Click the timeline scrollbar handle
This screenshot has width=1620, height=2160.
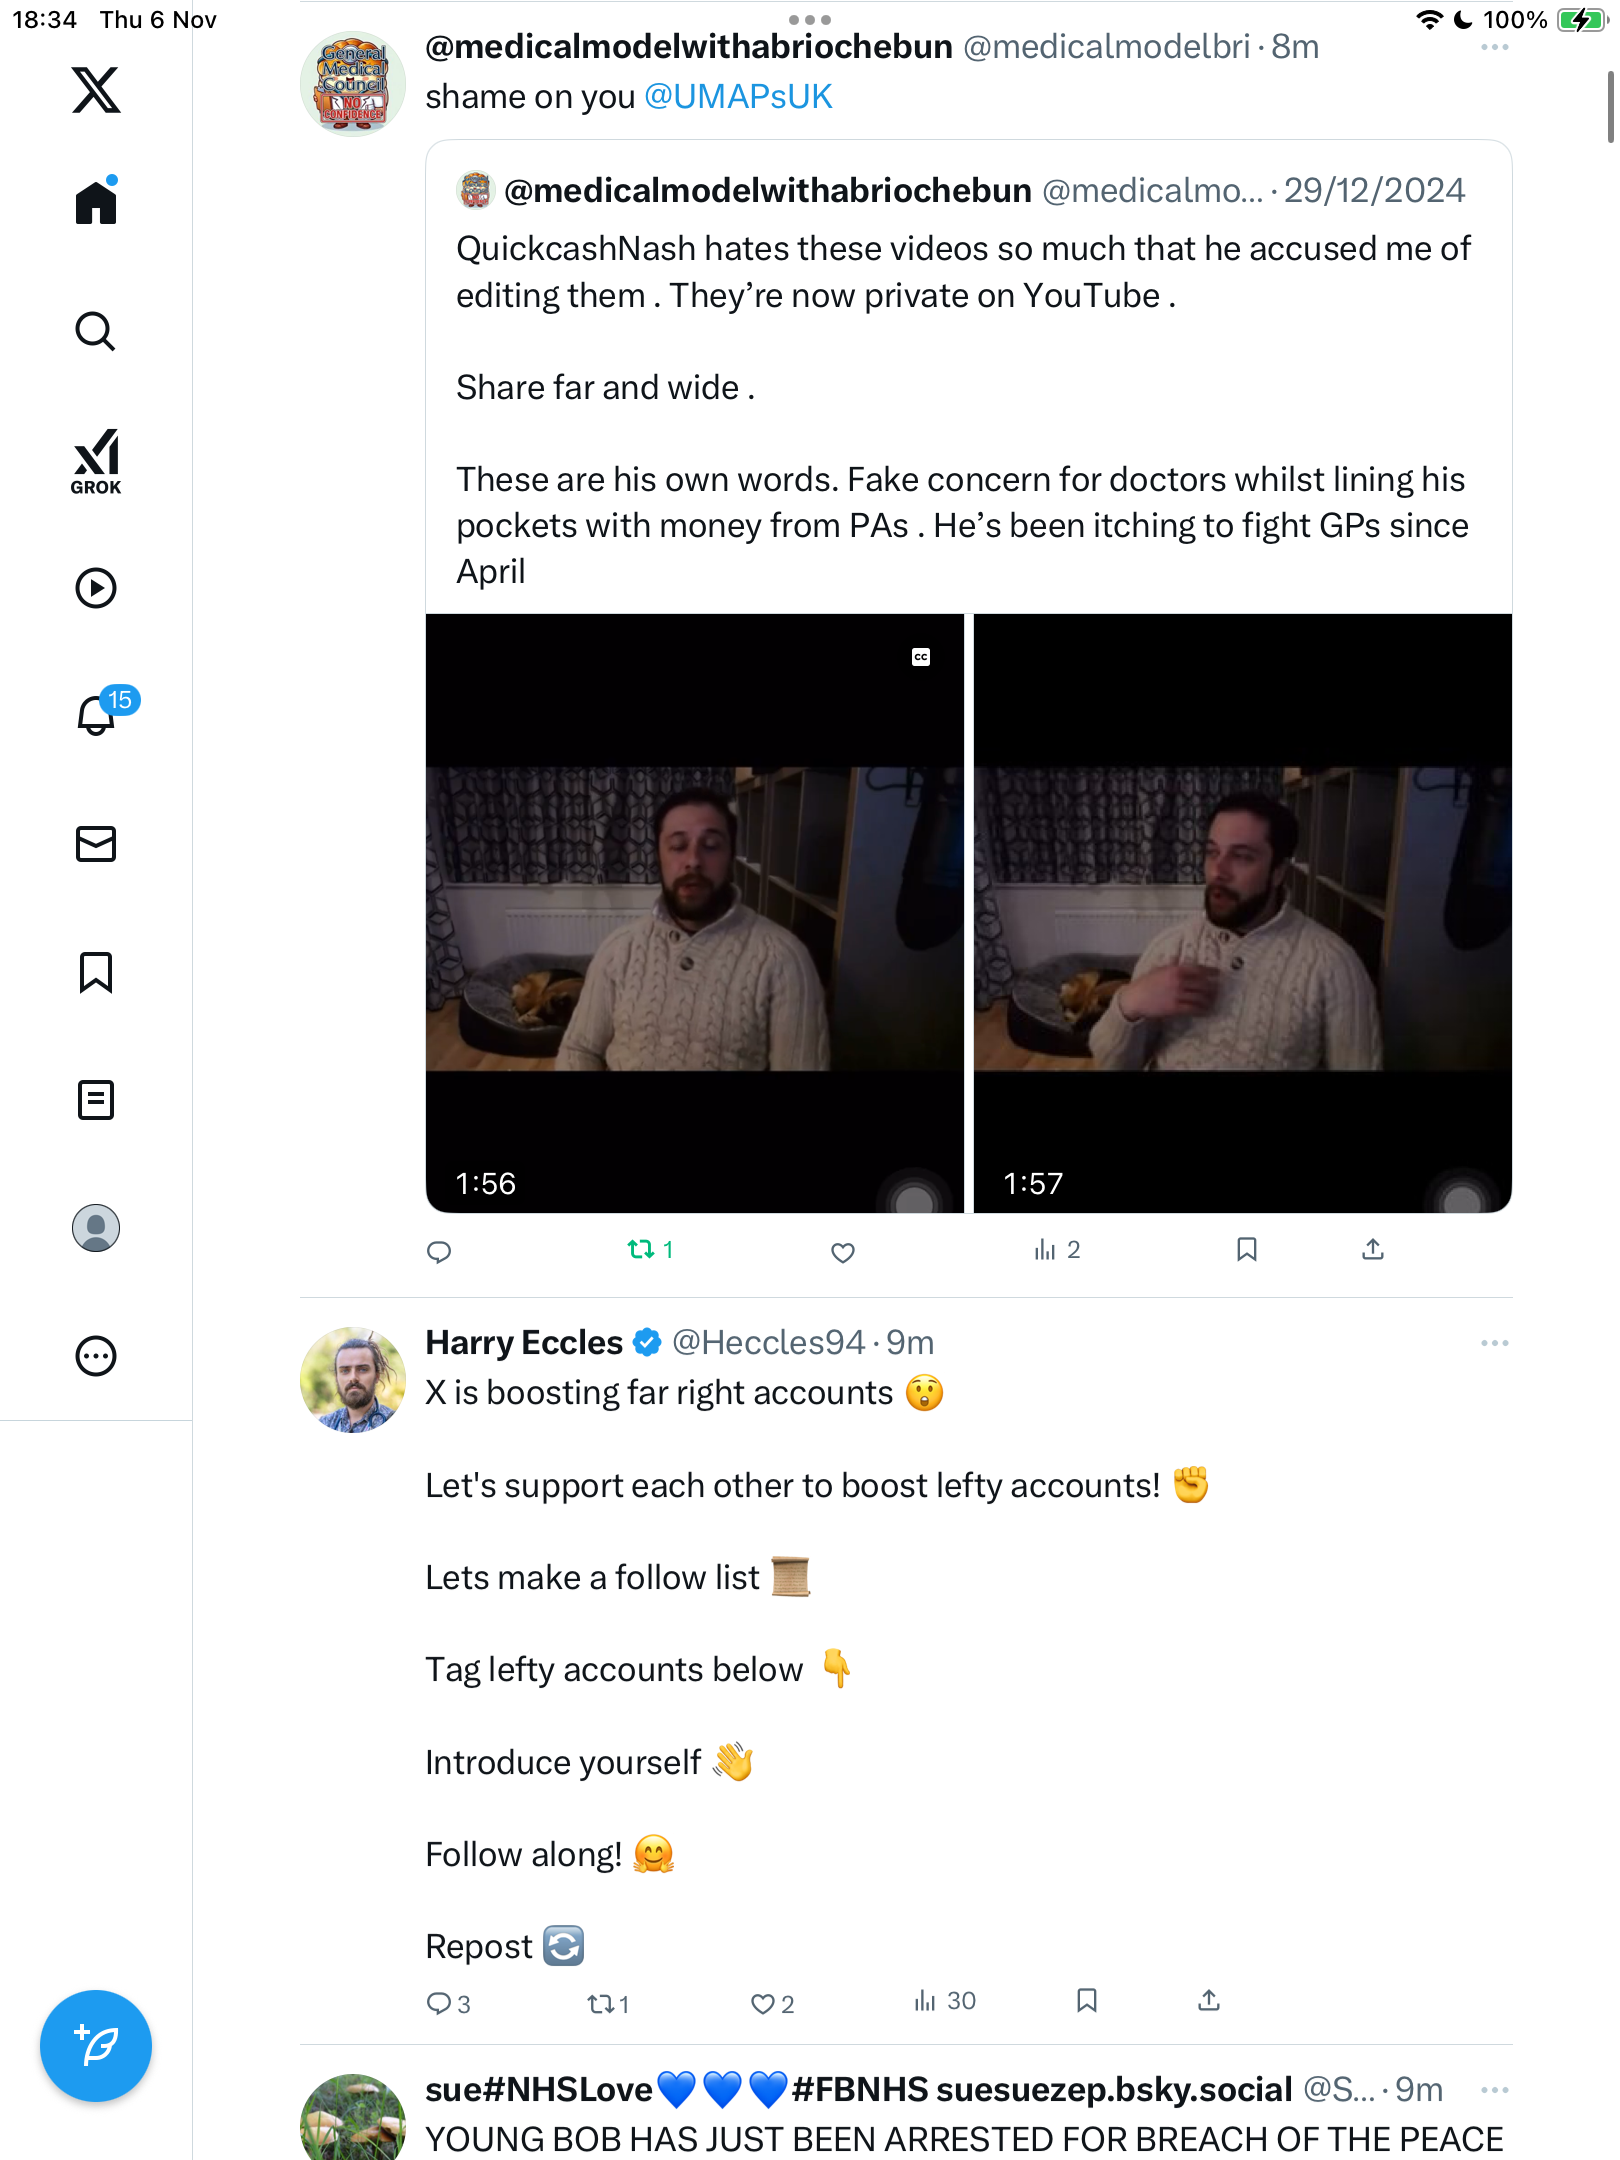click(1610, 107)
